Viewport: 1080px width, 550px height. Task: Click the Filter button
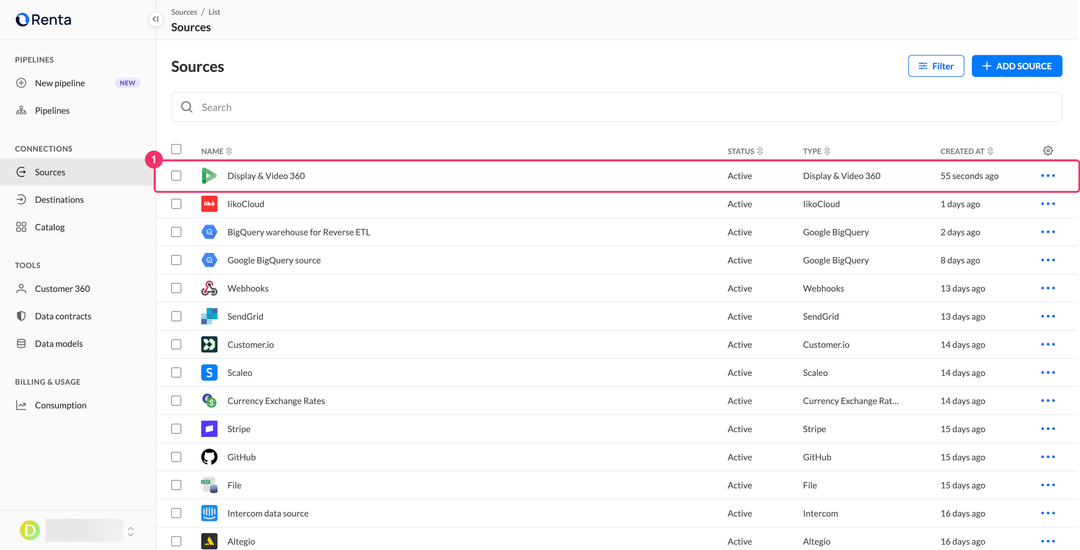tap(936, 66)
